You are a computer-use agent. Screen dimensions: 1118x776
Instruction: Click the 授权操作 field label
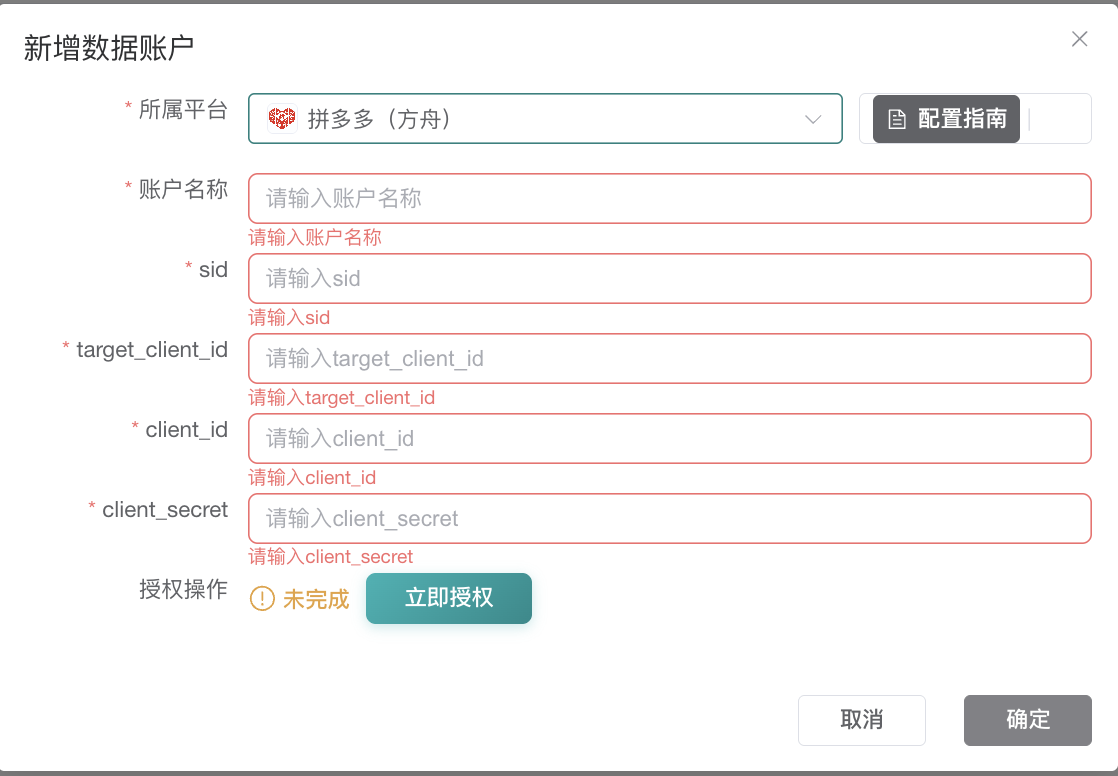click(183, 589)
